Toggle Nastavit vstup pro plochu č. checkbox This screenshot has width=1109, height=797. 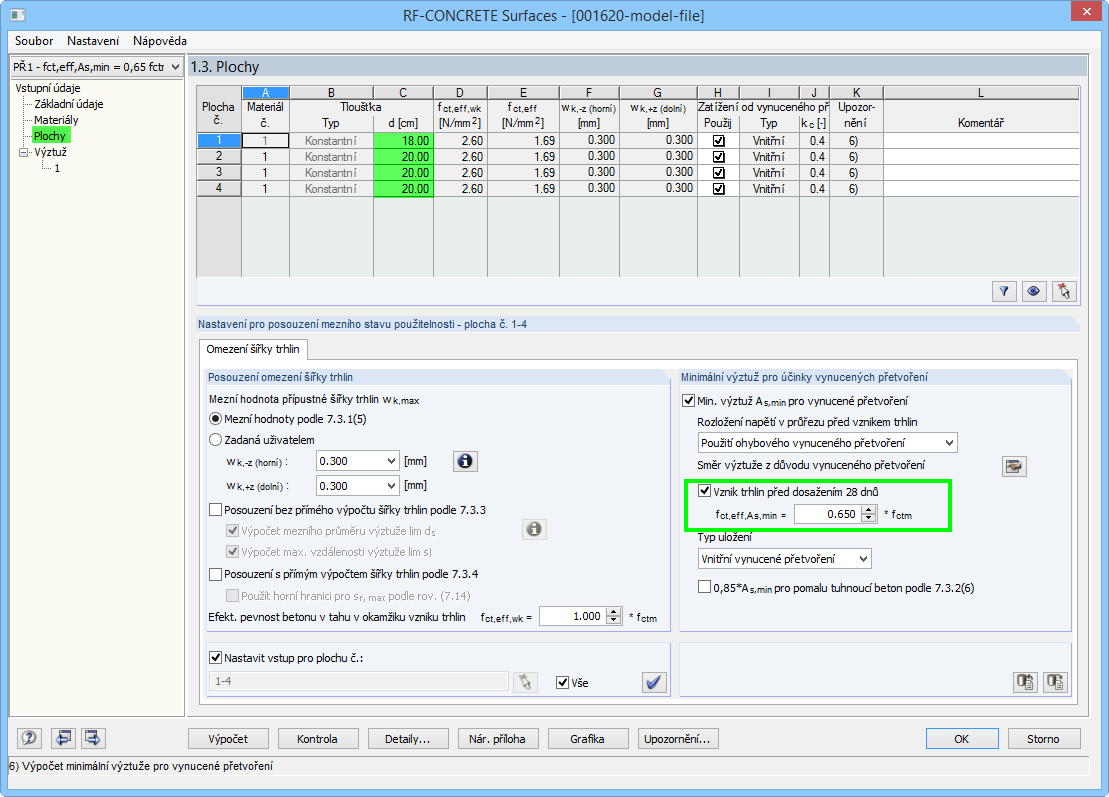[216, 657]
